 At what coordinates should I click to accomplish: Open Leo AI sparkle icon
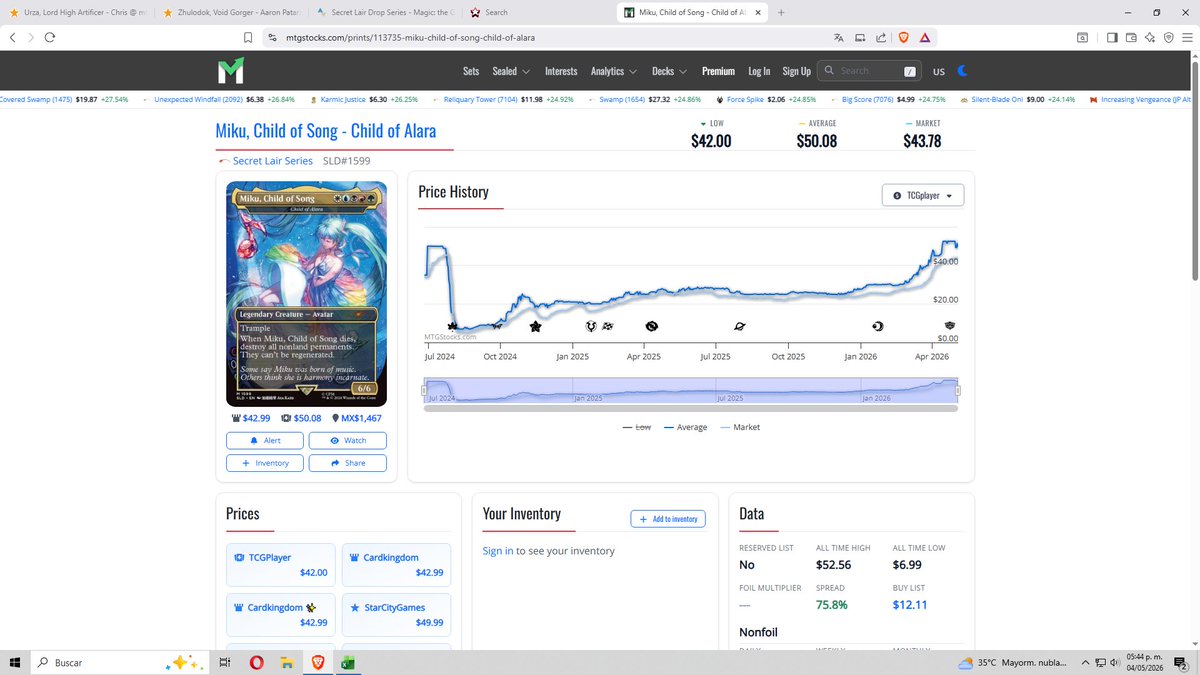1150,37
